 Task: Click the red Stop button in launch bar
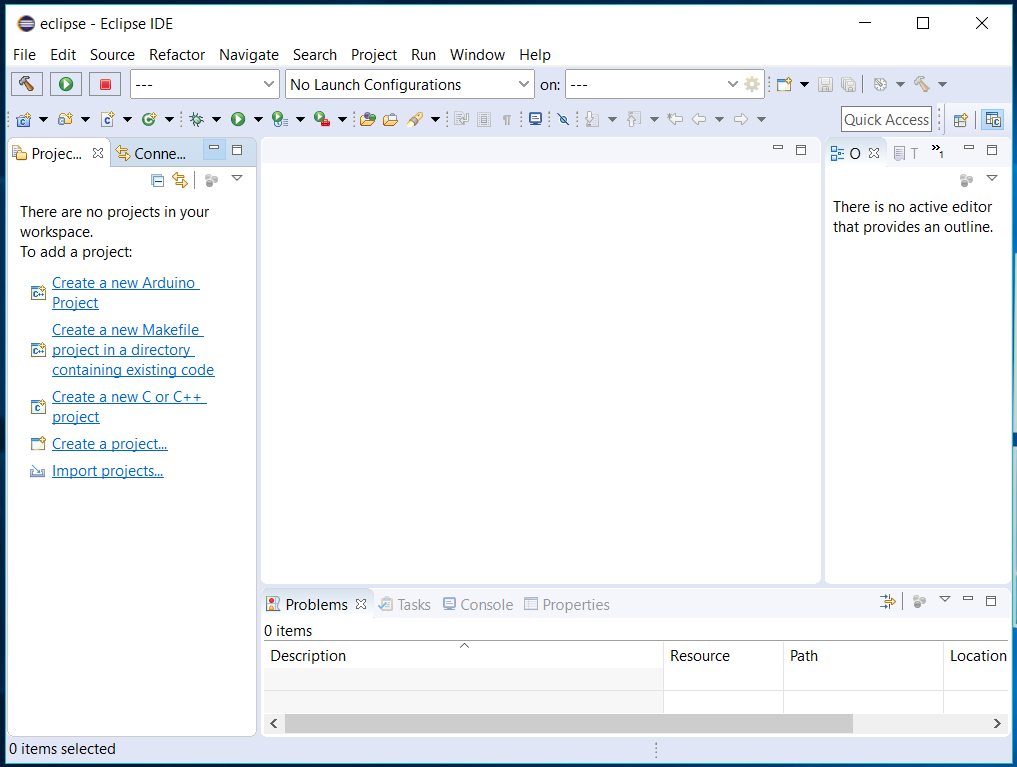pos(105,84)
